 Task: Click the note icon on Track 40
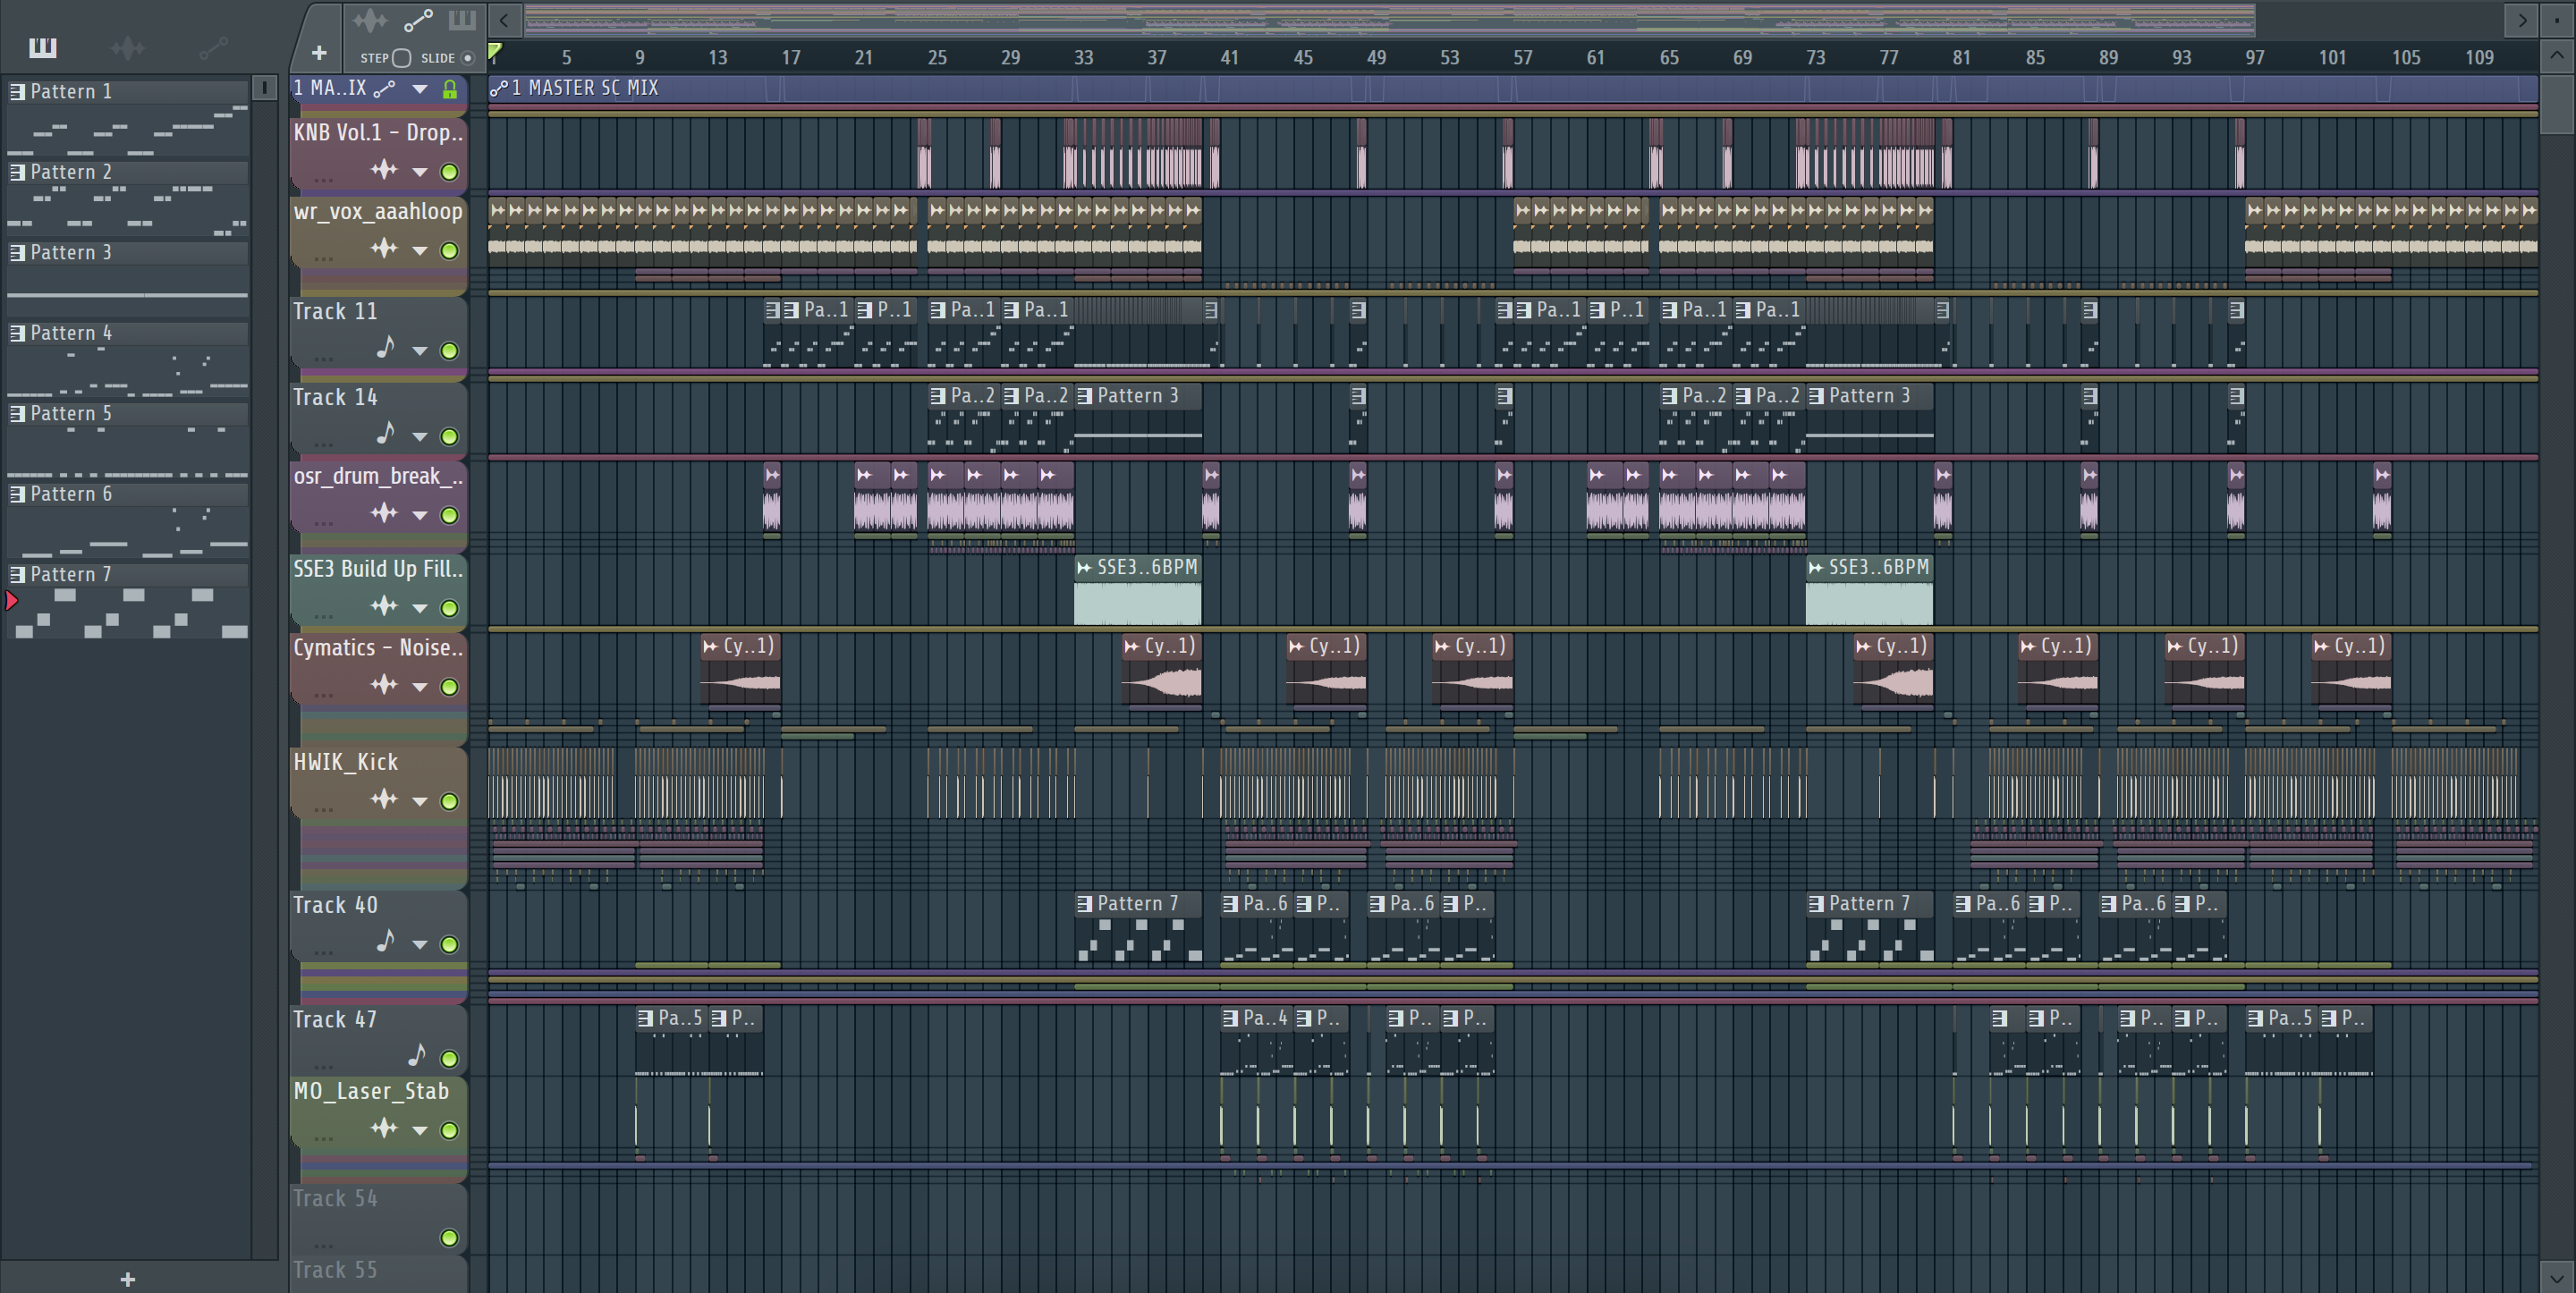[386, 941]
